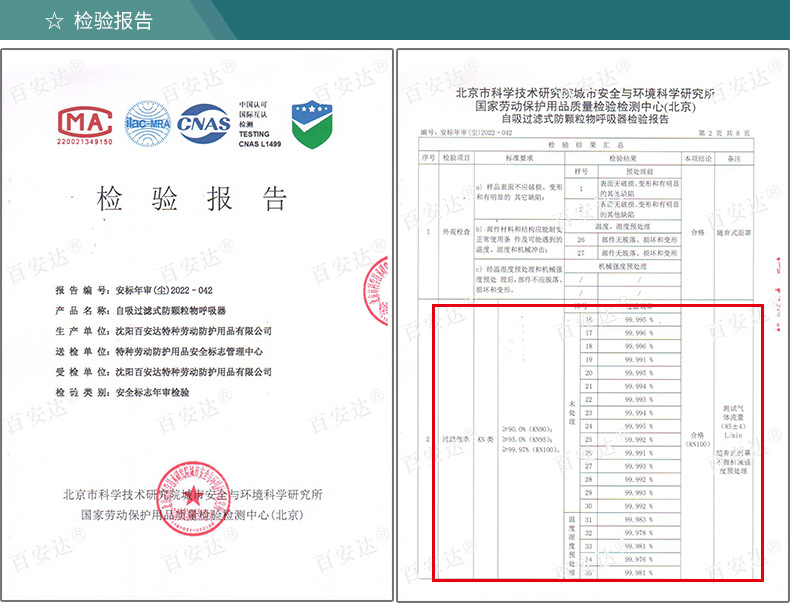
Task: Click the red CMA certification logo
Action: pyautogui.click(x=85, y=122)
